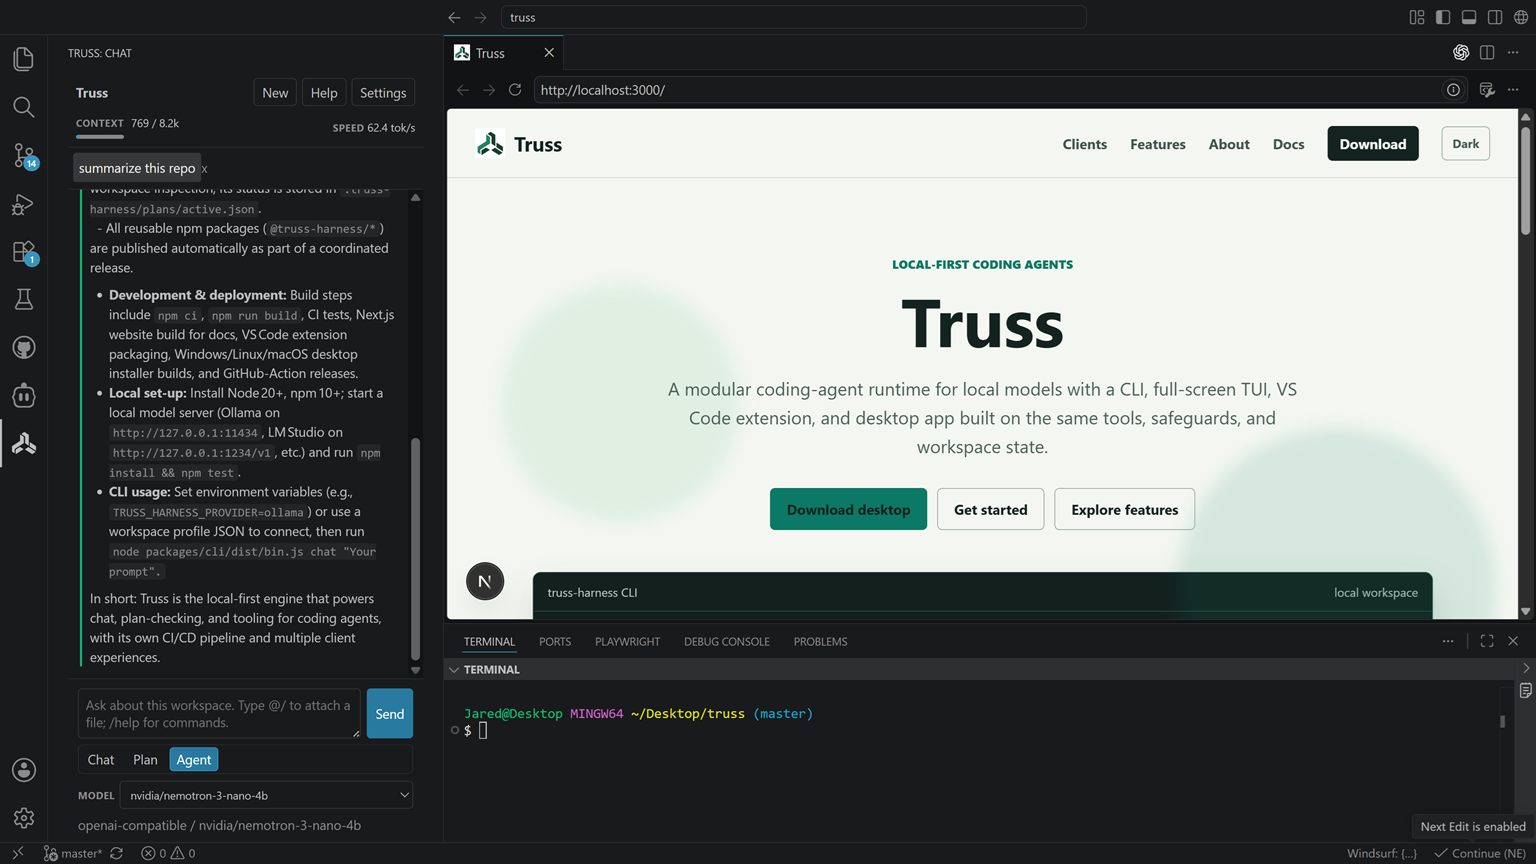This screenshot has width=1536, height=864.
Task: Switch to the DEBUG CONSOLE tab
Action: pos(727,642)
